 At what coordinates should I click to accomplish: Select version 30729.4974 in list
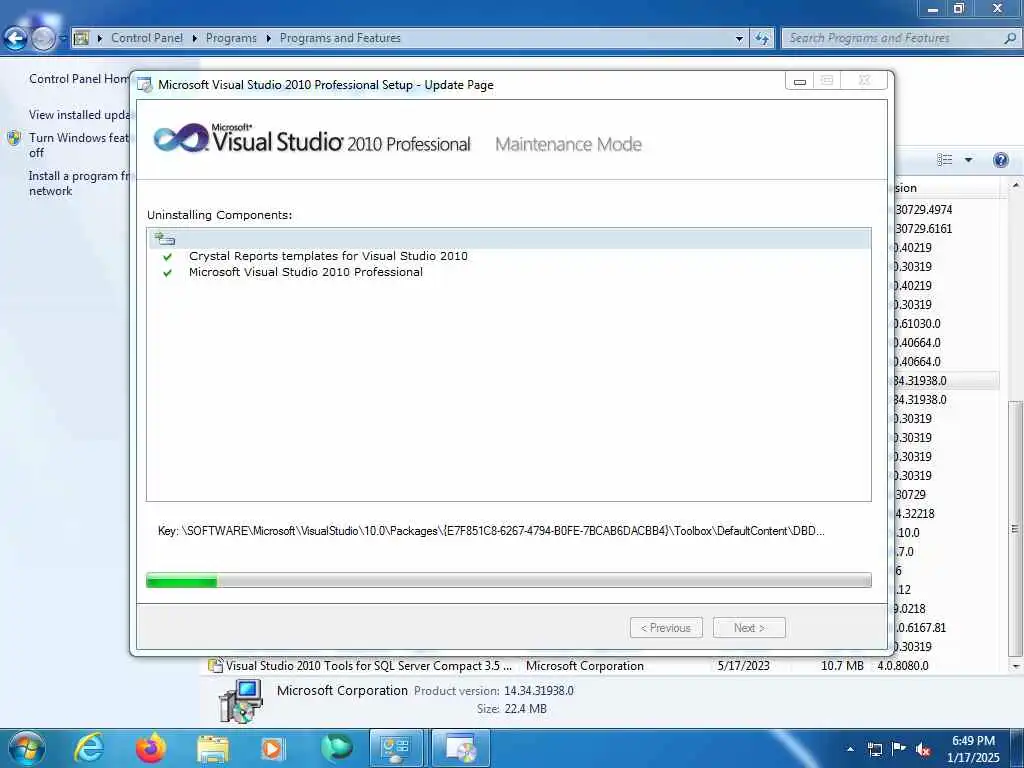click(923, 210)
